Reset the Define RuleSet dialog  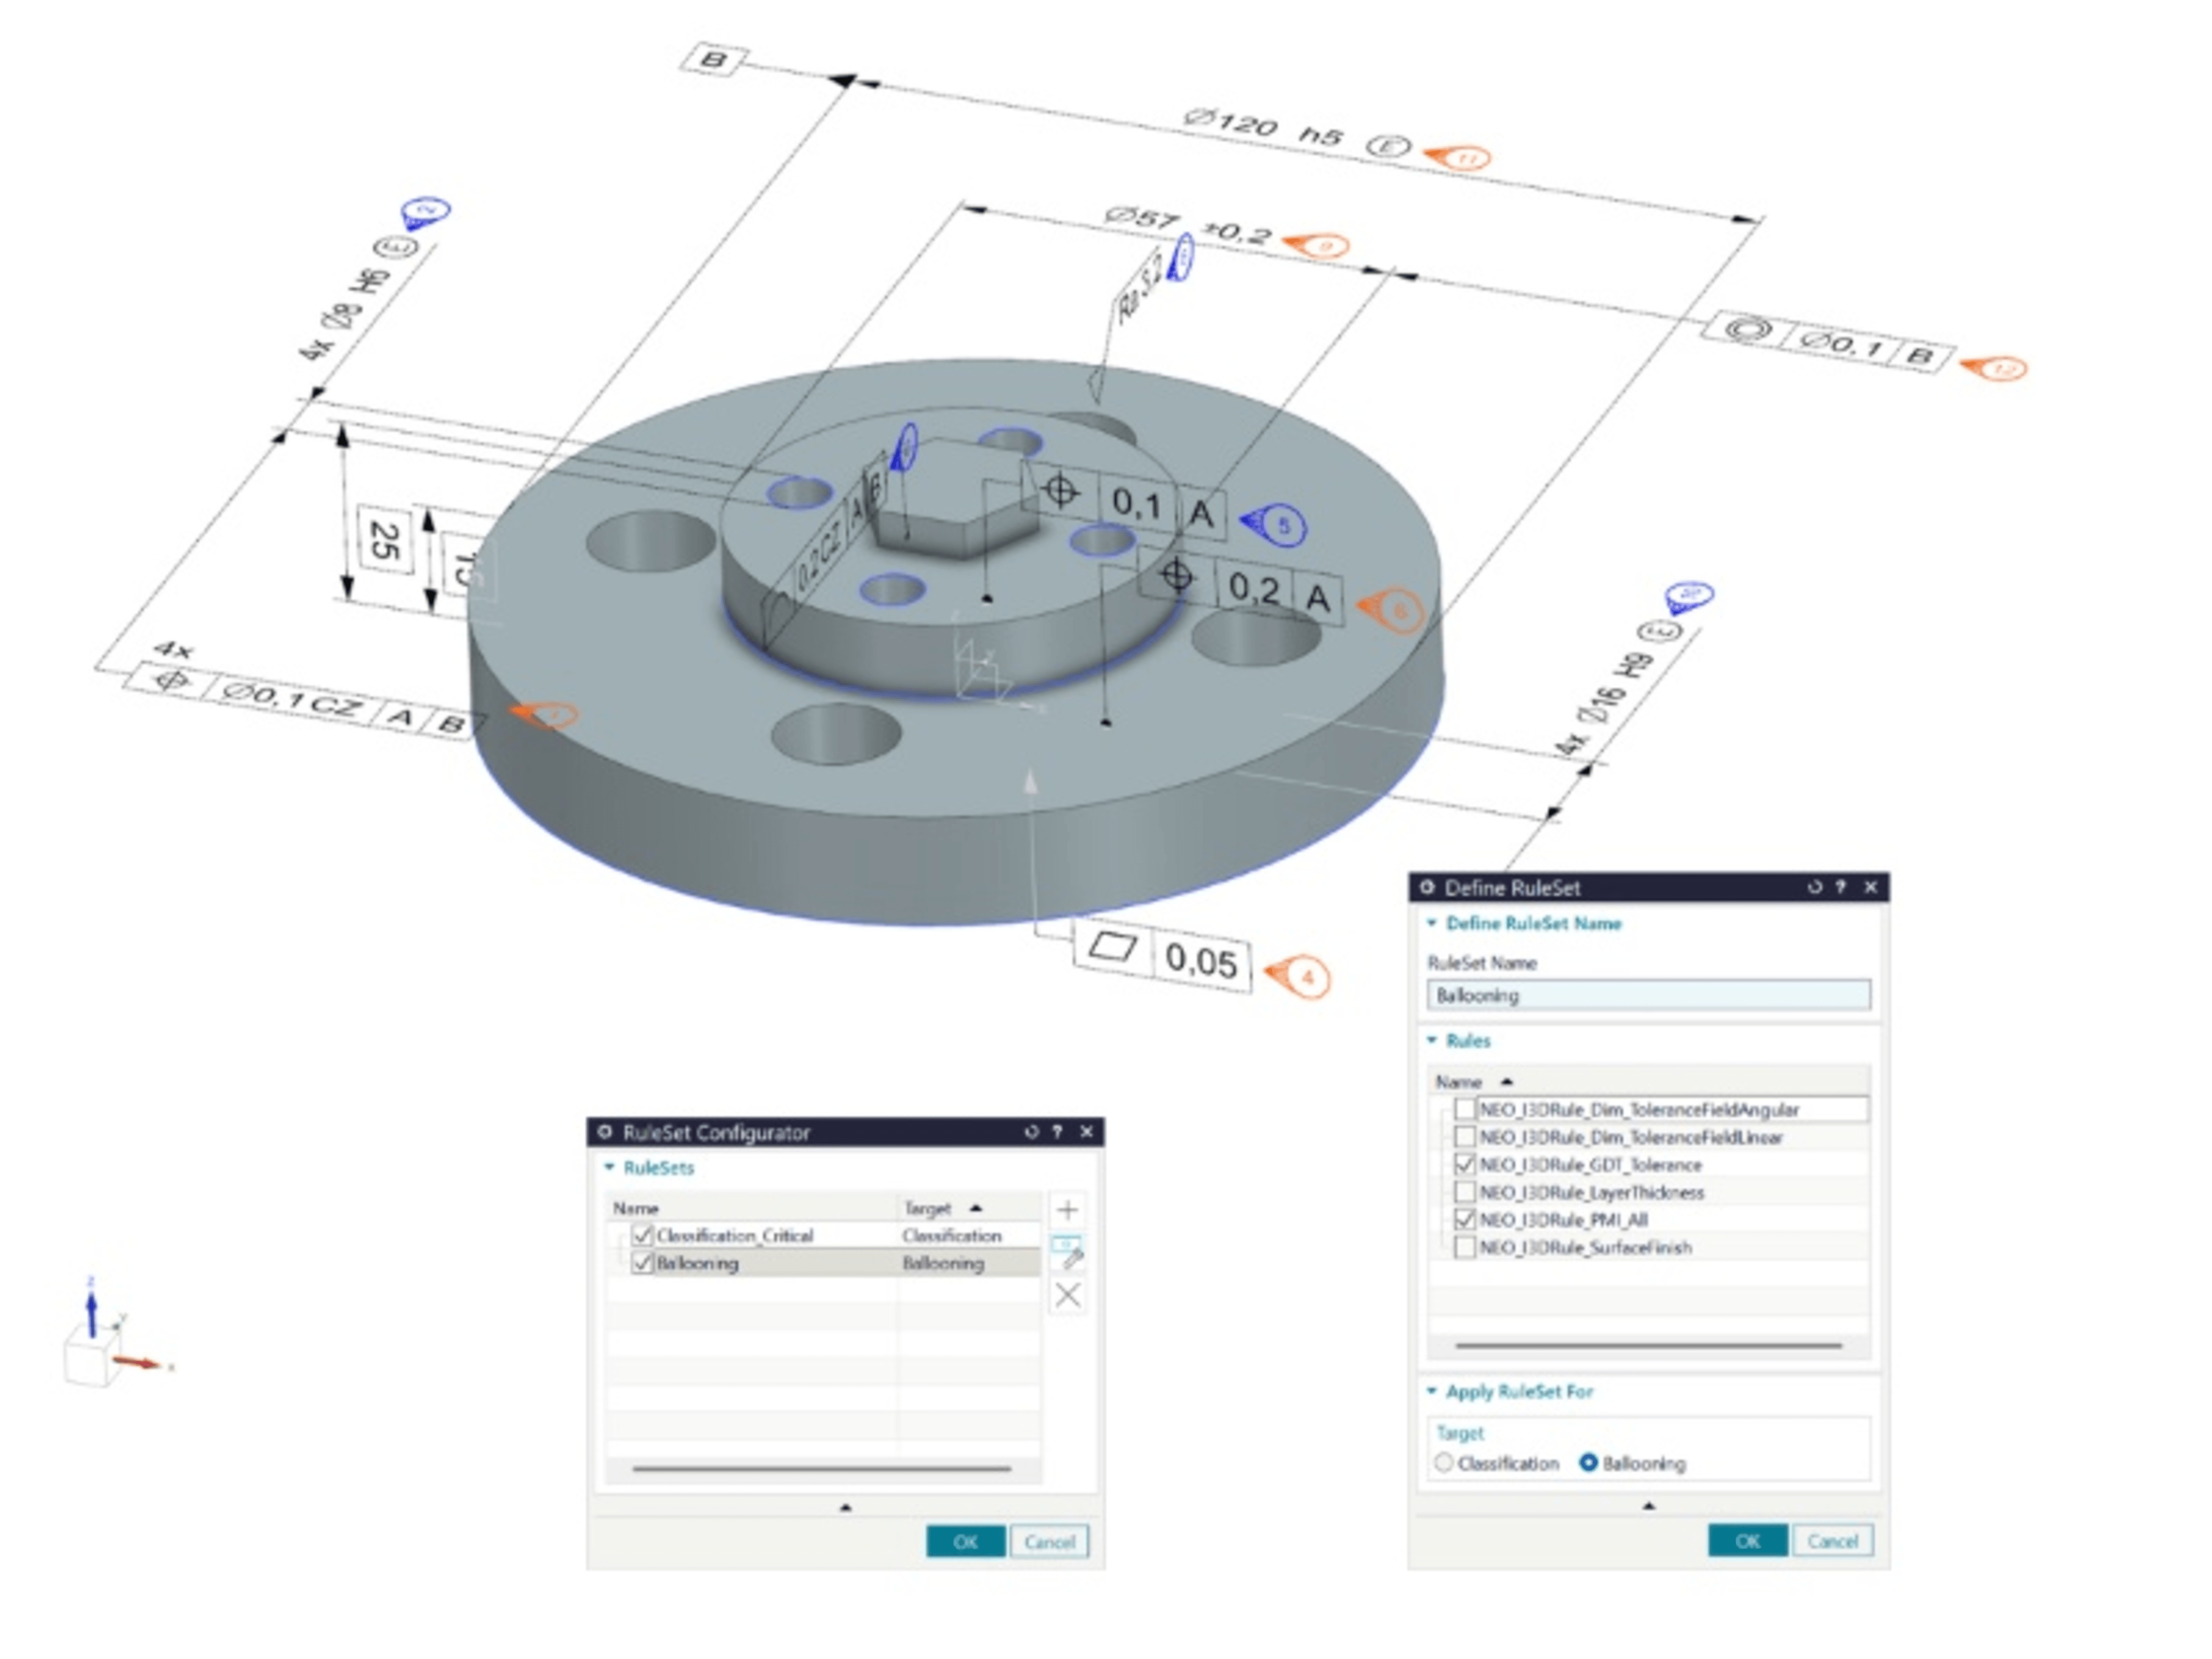tap(1814, 887)
